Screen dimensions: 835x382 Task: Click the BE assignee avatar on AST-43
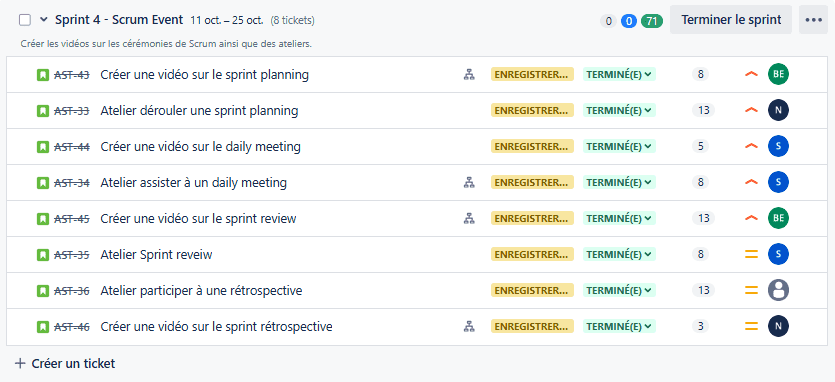[778, 75]
